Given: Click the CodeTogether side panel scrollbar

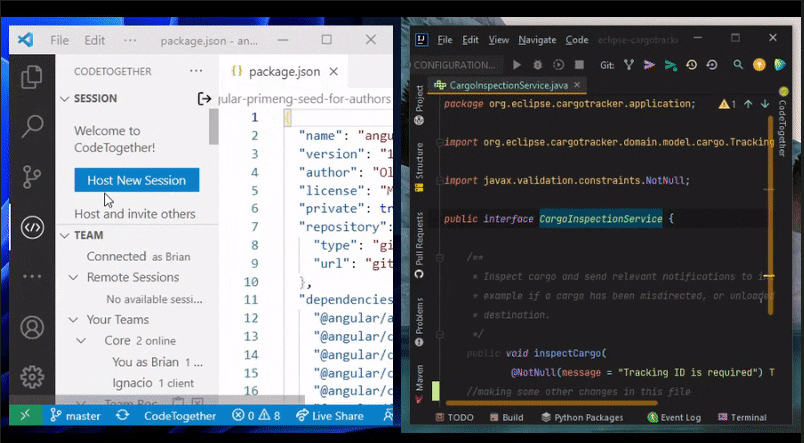Looking at the screenshot, I should coord(213,127).
